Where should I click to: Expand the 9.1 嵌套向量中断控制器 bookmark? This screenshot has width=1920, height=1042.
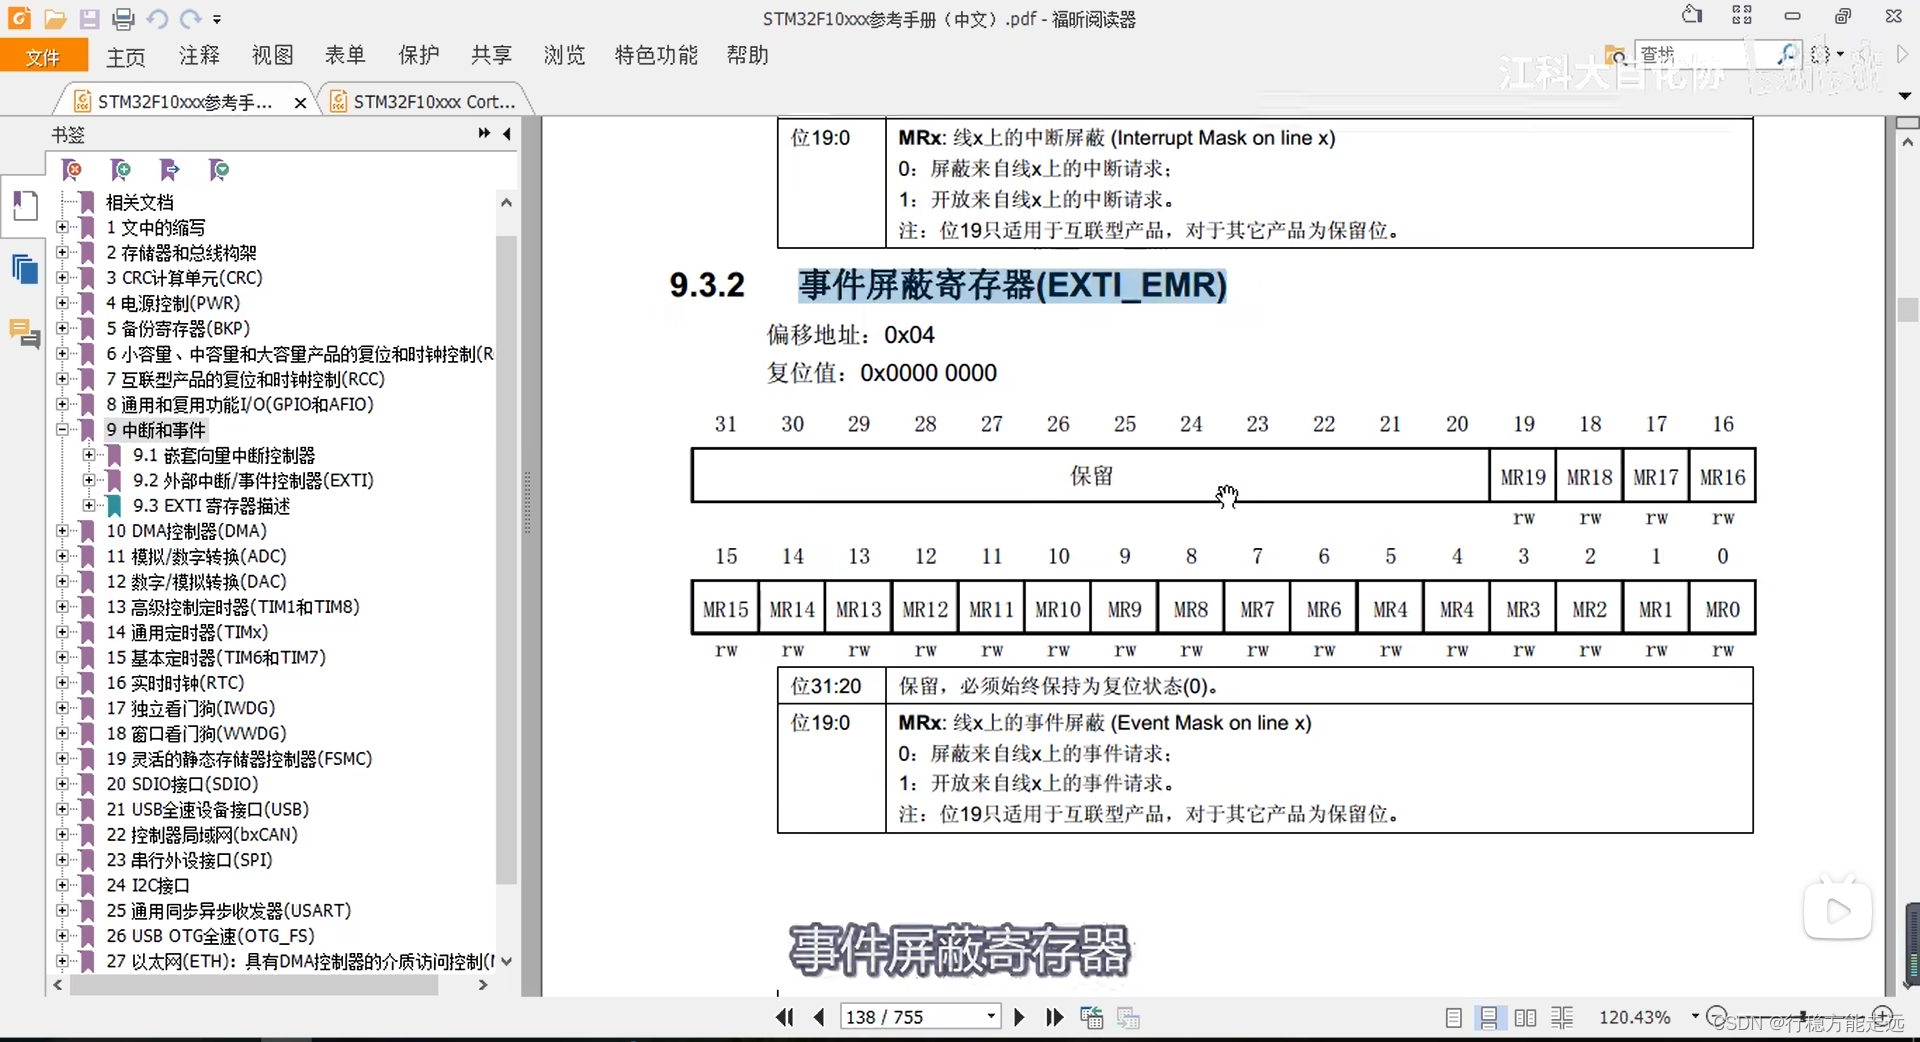tap(89, 455)
